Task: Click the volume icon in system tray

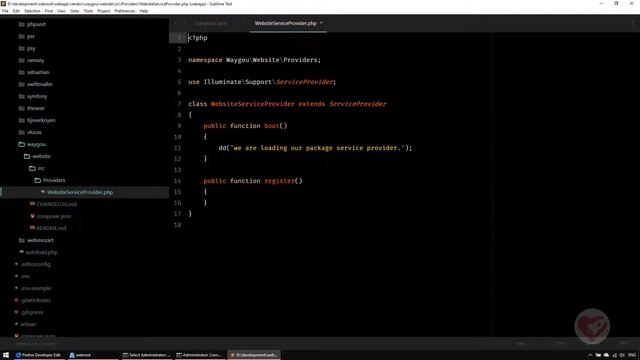Action: click(x=622, y=355)
